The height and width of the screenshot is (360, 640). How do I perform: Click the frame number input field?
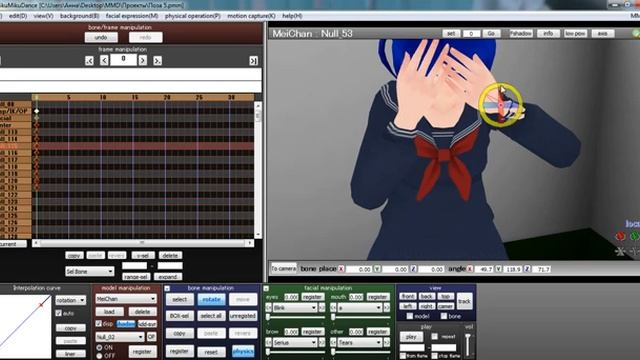(x=123, y=60)
